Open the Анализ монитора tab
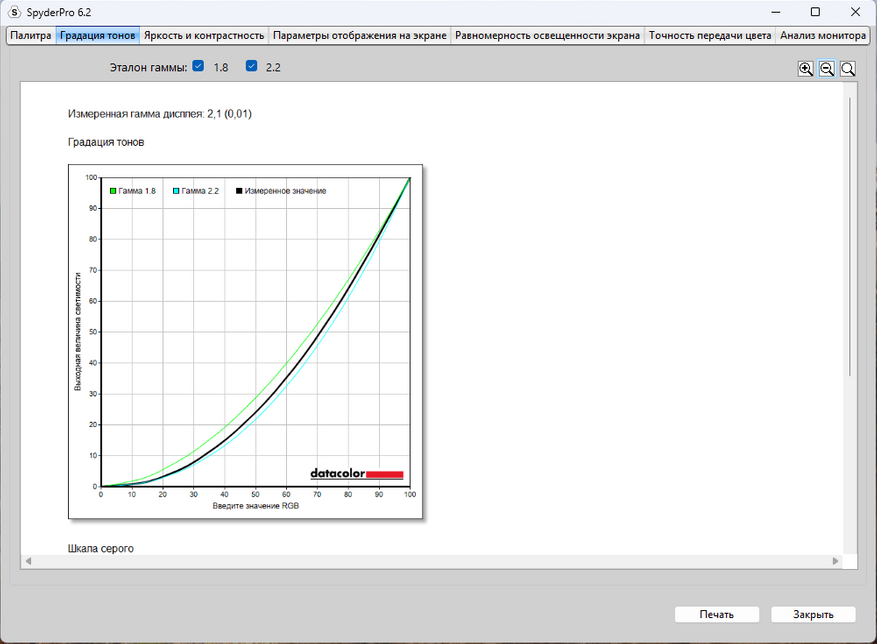 (x=822, y=36)
